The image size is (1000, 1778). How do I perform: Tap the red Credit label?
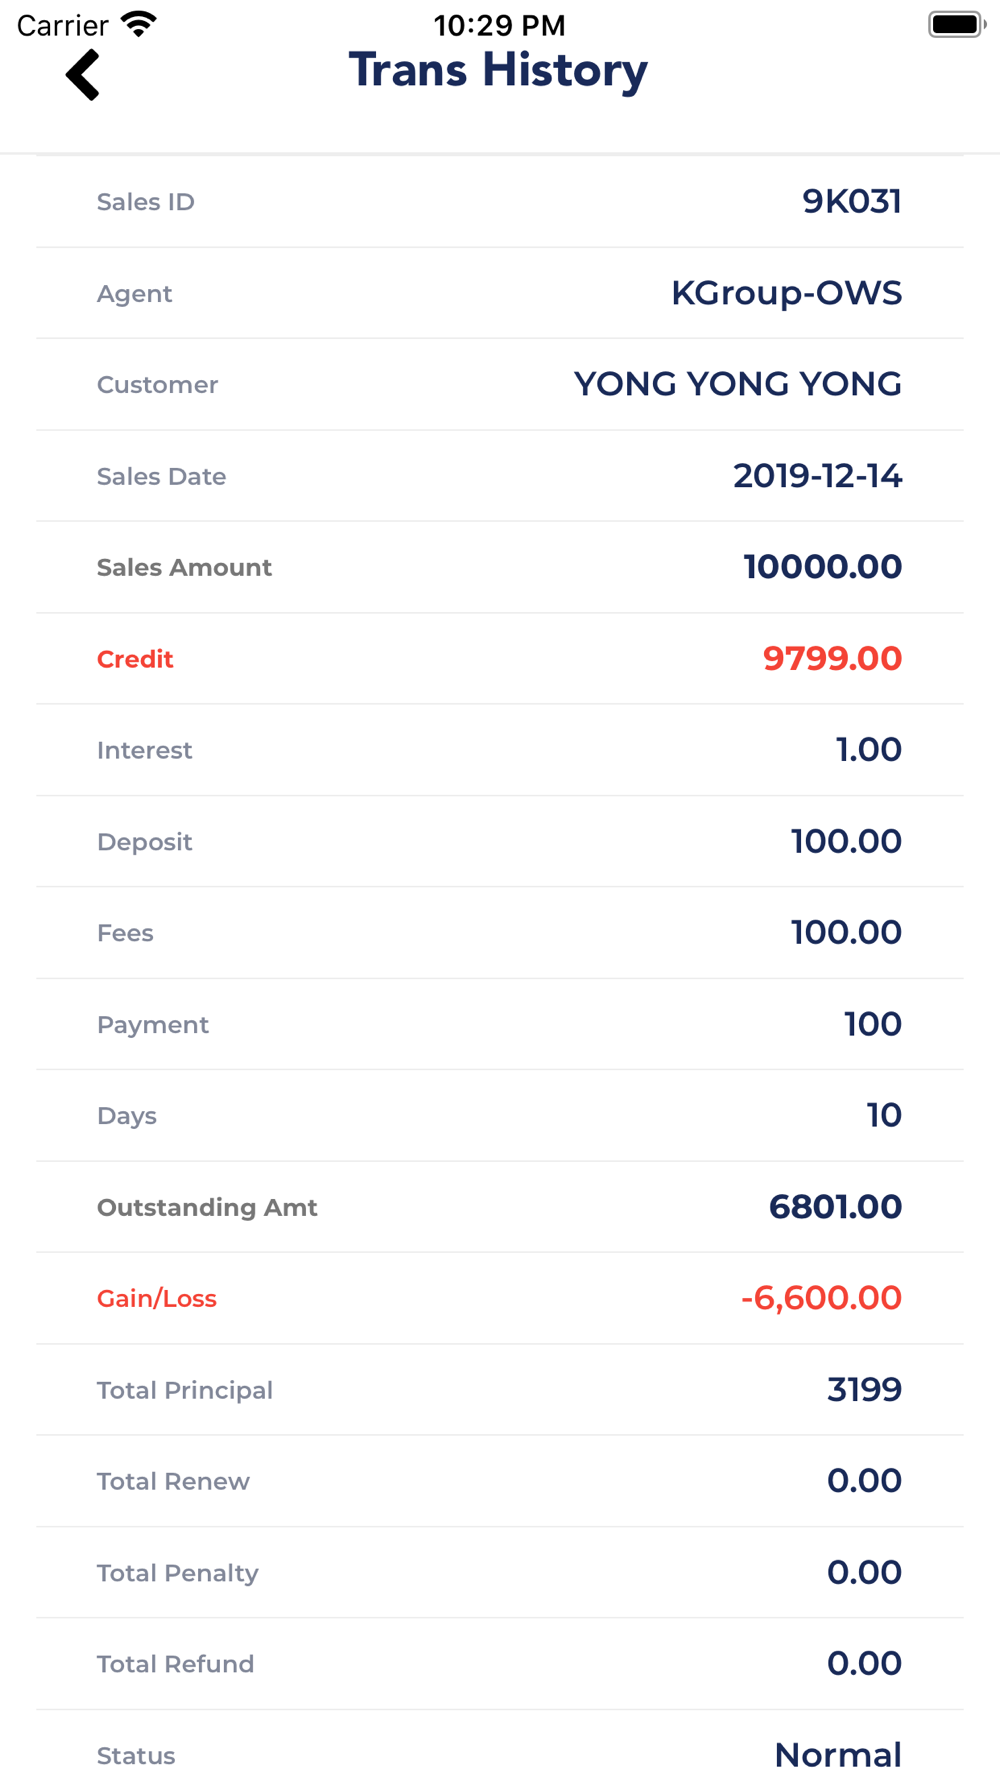[x=135, y=659]
